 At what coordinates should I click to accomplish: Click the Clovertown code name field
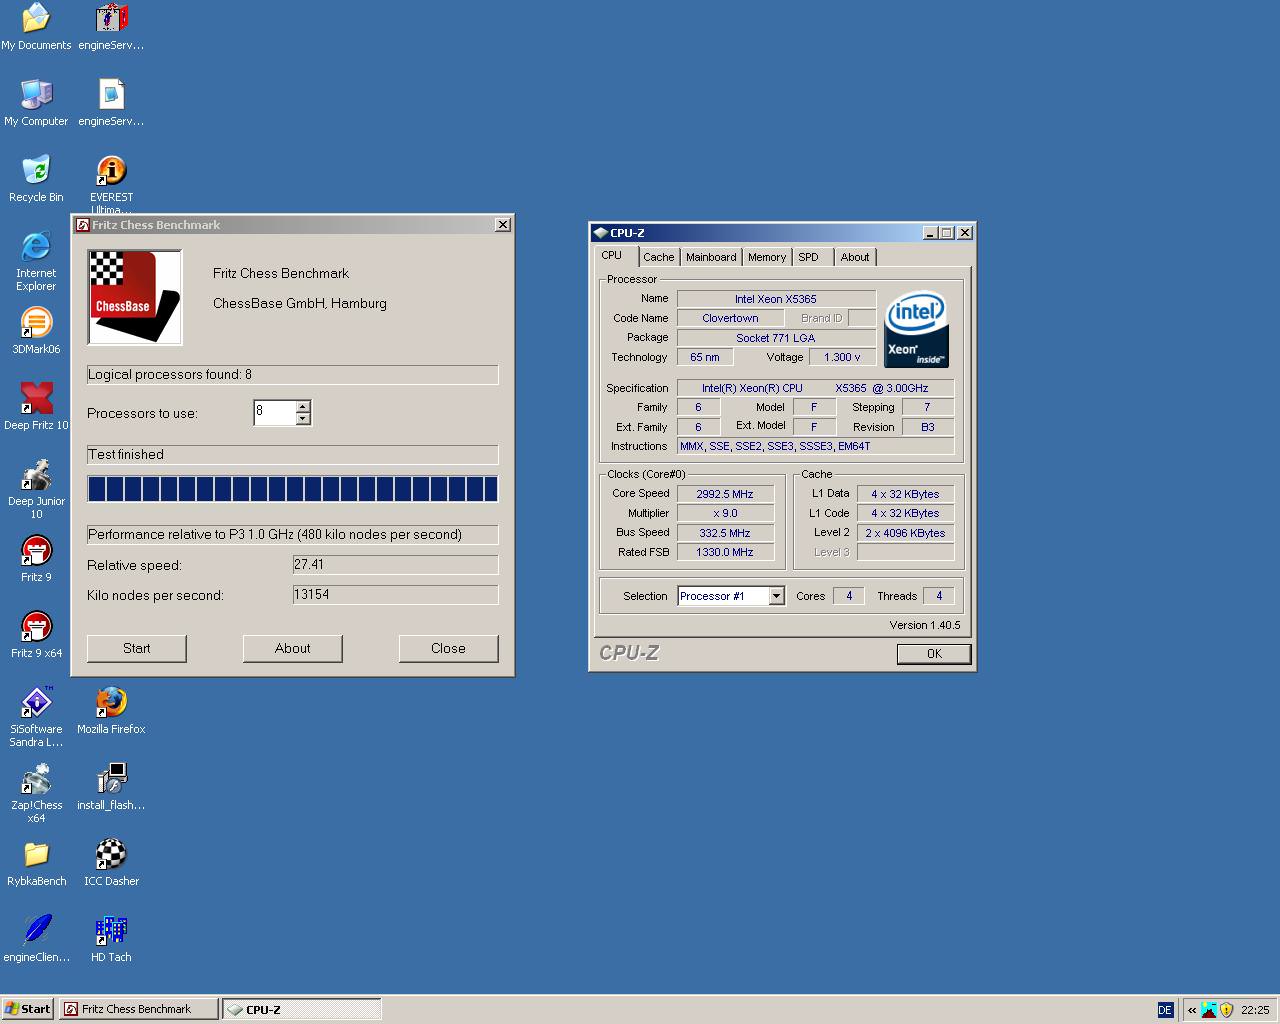tap(730, 318)
